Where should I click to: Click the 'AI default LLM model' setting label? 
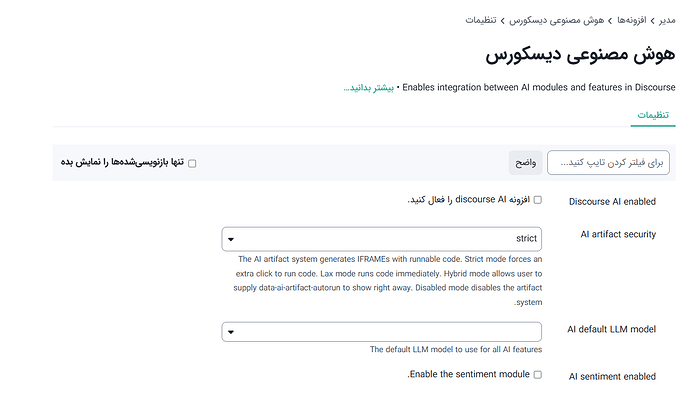[x=611, y=329]
